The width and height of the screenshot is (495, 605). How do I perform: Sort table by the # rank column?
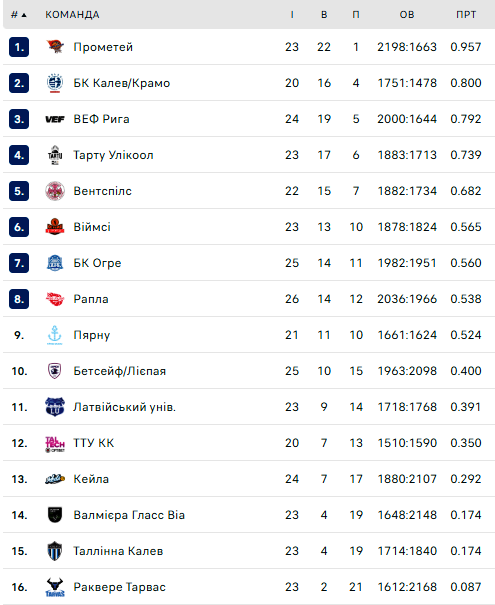(x=19, y=15)
